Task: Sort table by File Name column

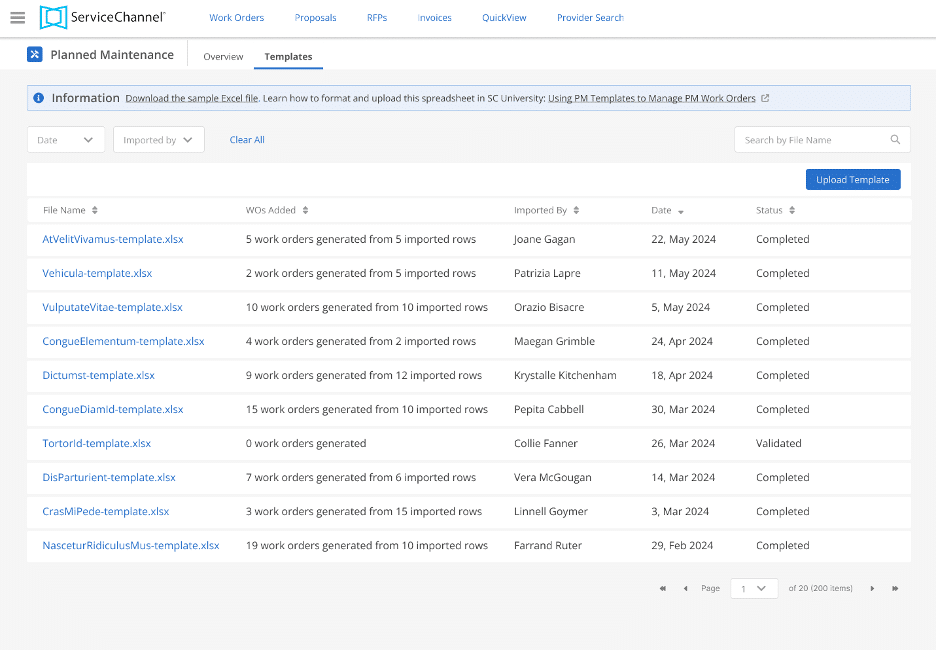Action: 95,211
